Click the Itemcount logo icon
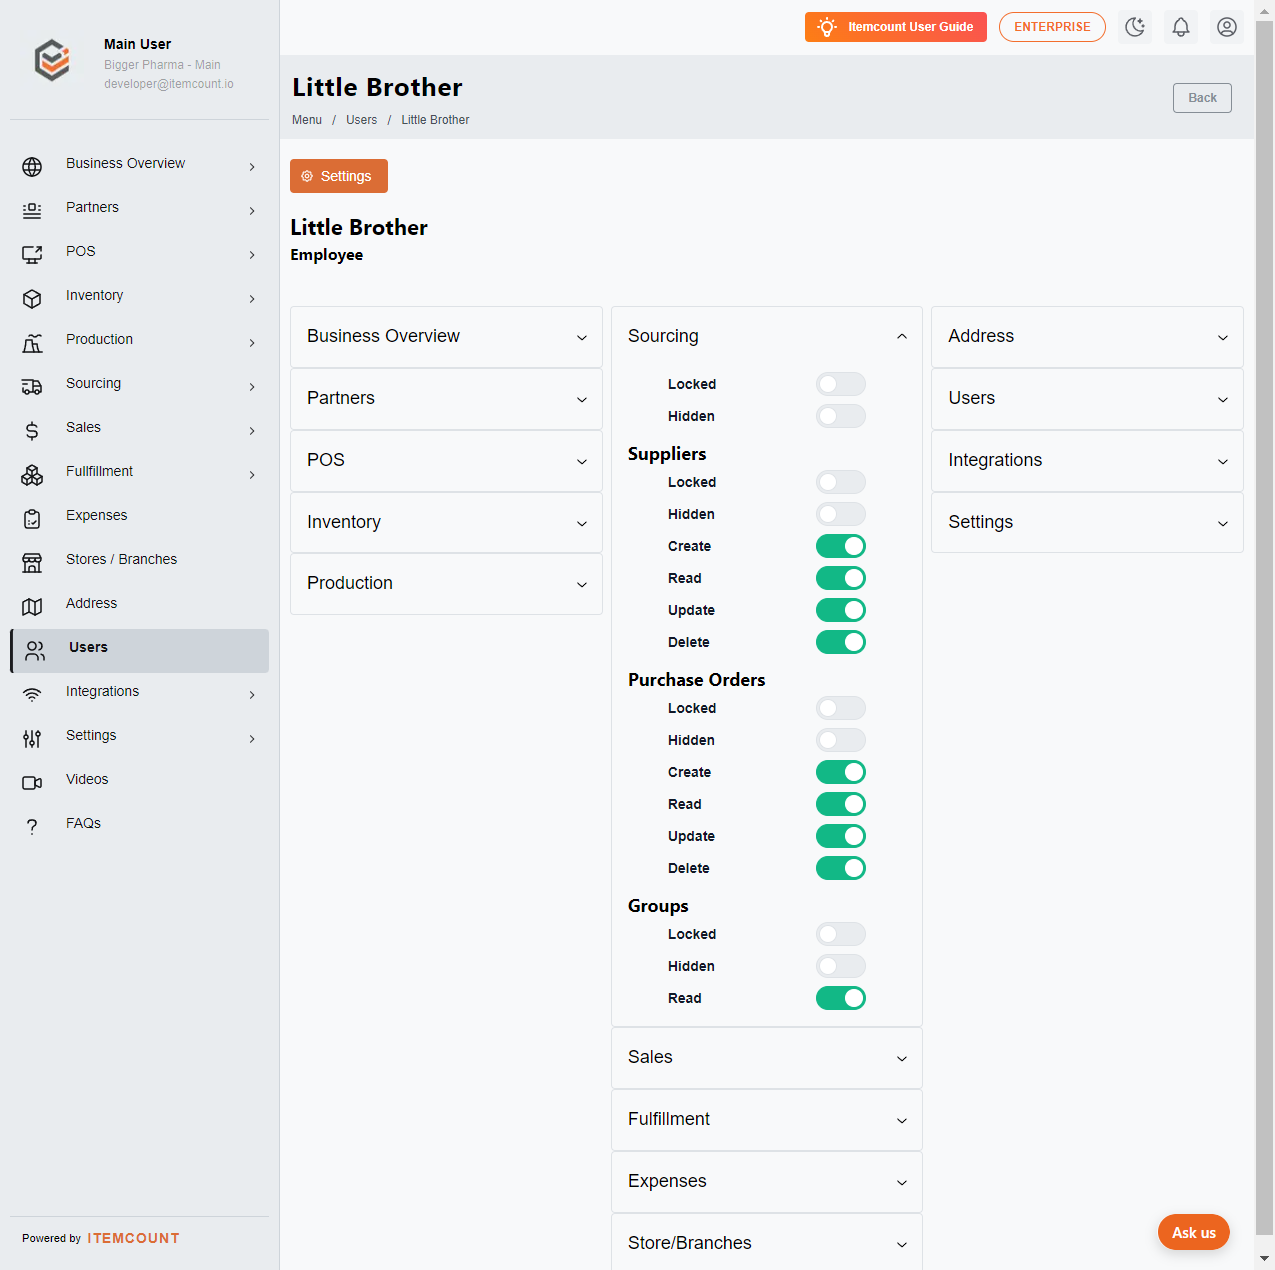 pos(52,61)
